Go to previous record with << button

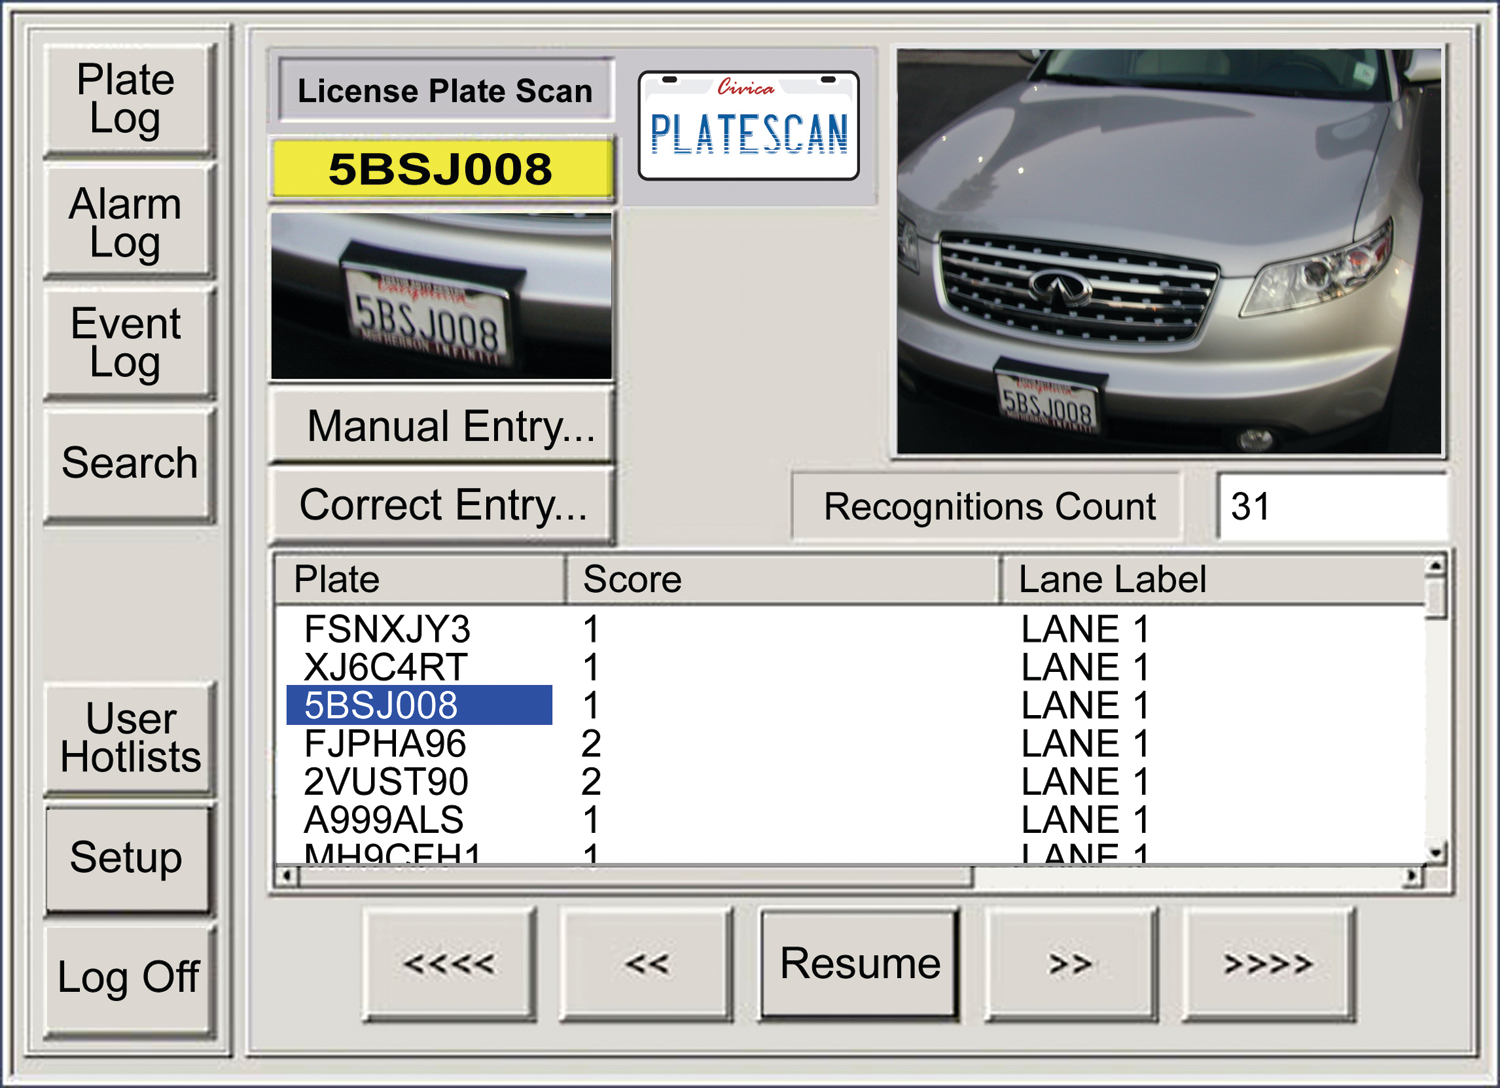pyautogui.click(x=646, y=964)
